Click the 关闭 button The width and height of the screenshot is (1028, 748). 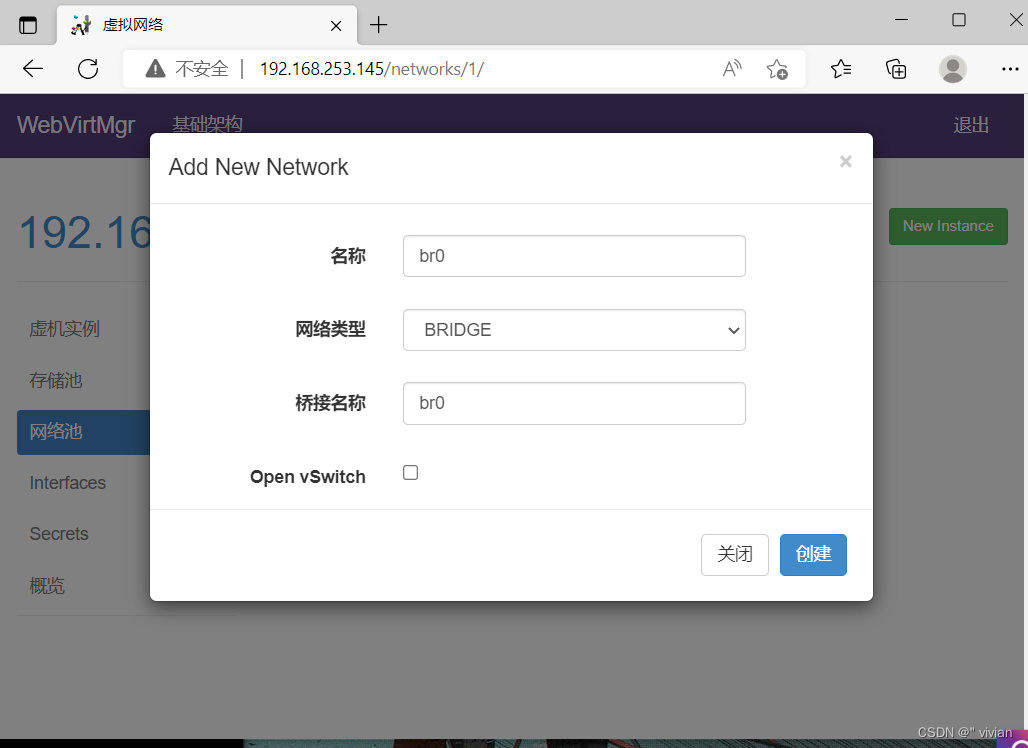tap(734, 555)
